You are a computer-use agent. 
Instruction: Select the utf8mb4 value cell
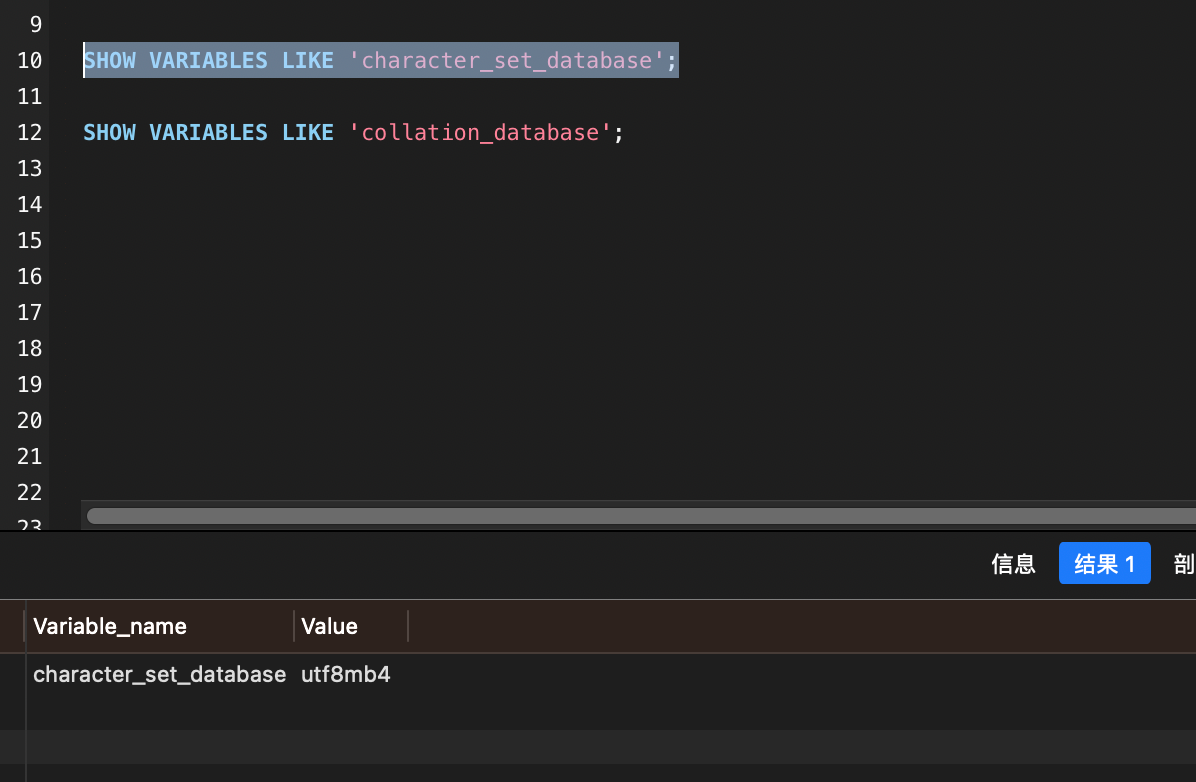(346, 675)
